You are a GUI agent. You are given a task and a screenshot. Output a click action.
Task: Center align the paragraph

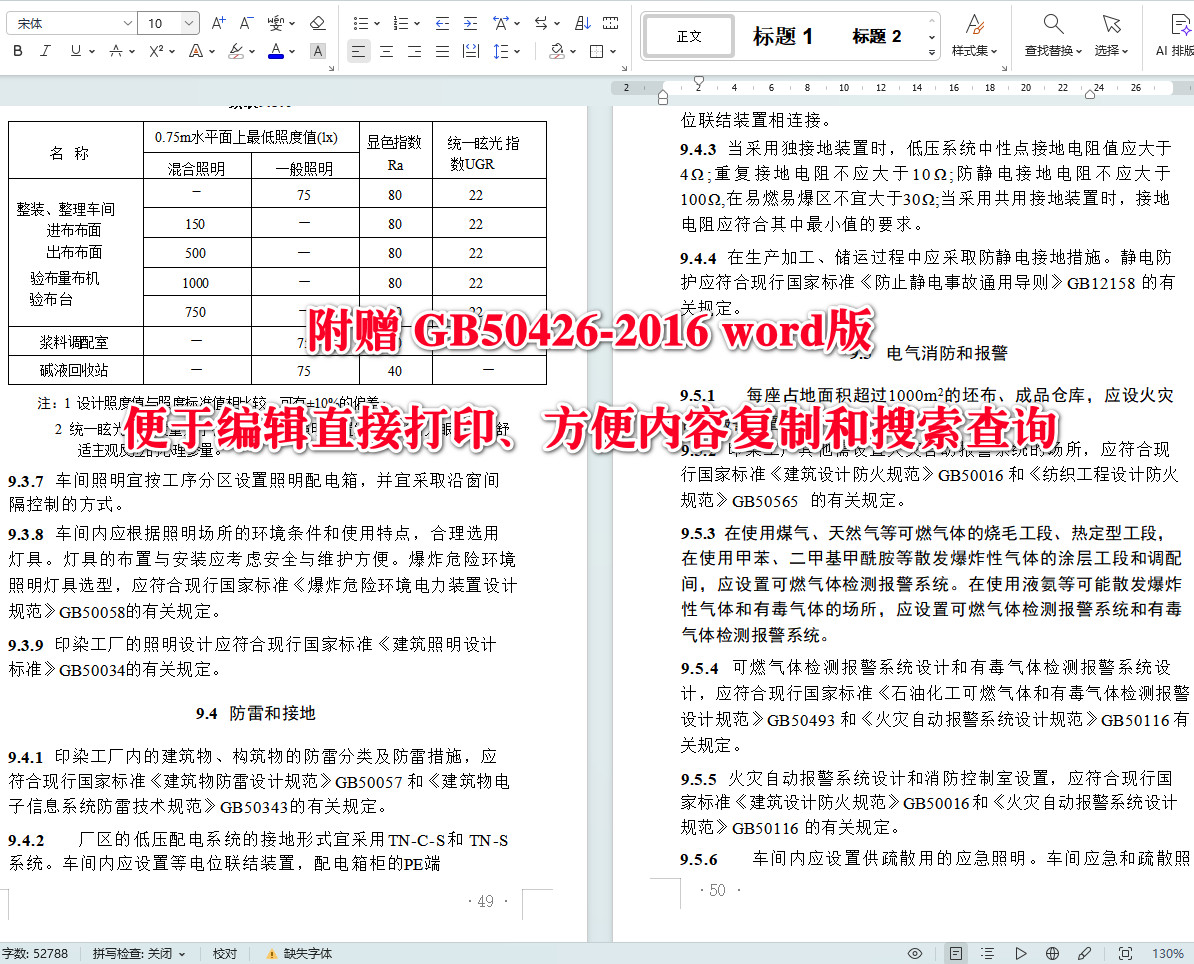point(387,51)
